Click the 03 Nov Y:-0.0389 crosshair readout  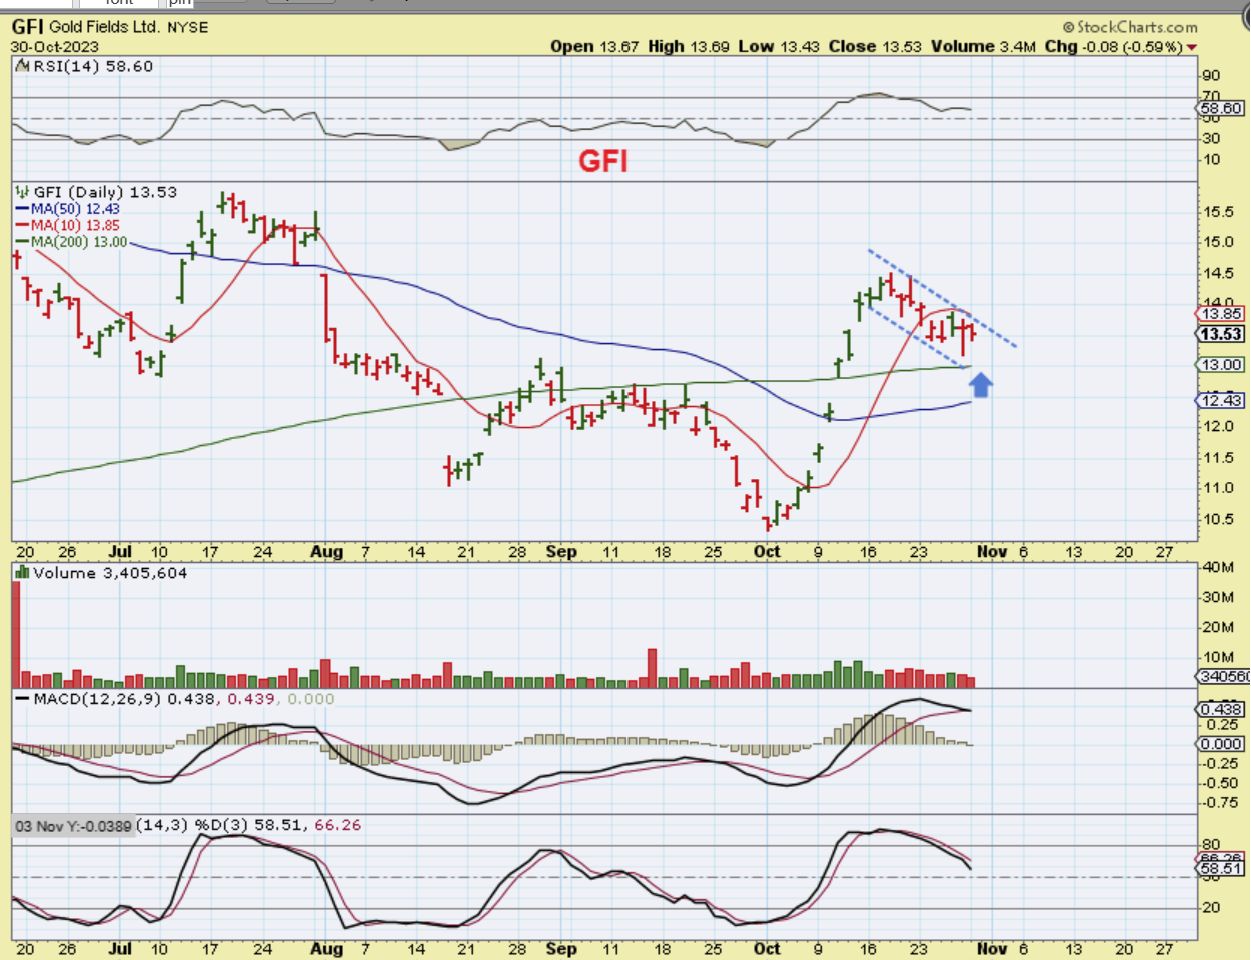click(73, 825)
